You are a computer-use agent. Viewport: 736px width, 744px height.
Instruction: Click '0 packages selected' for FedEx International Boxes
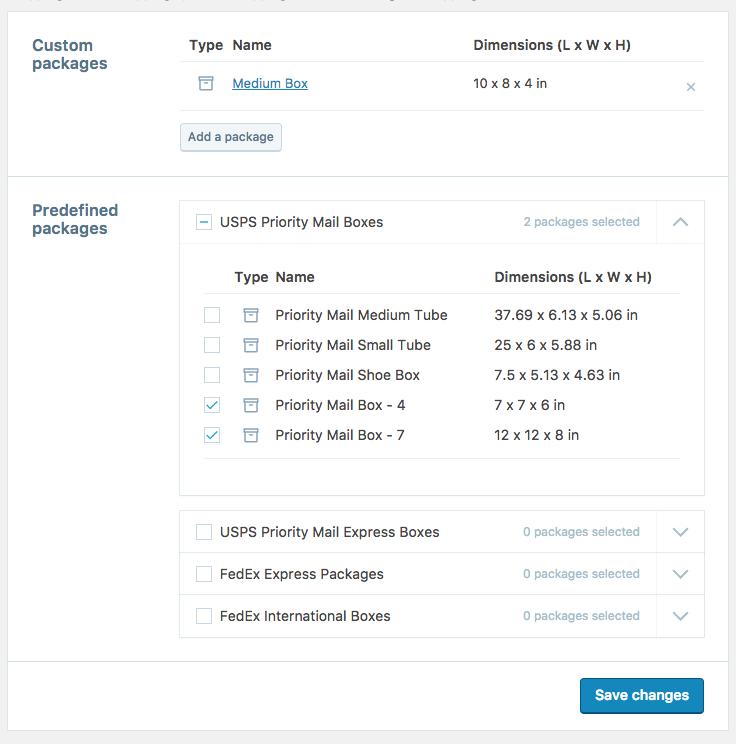[581, 616]
